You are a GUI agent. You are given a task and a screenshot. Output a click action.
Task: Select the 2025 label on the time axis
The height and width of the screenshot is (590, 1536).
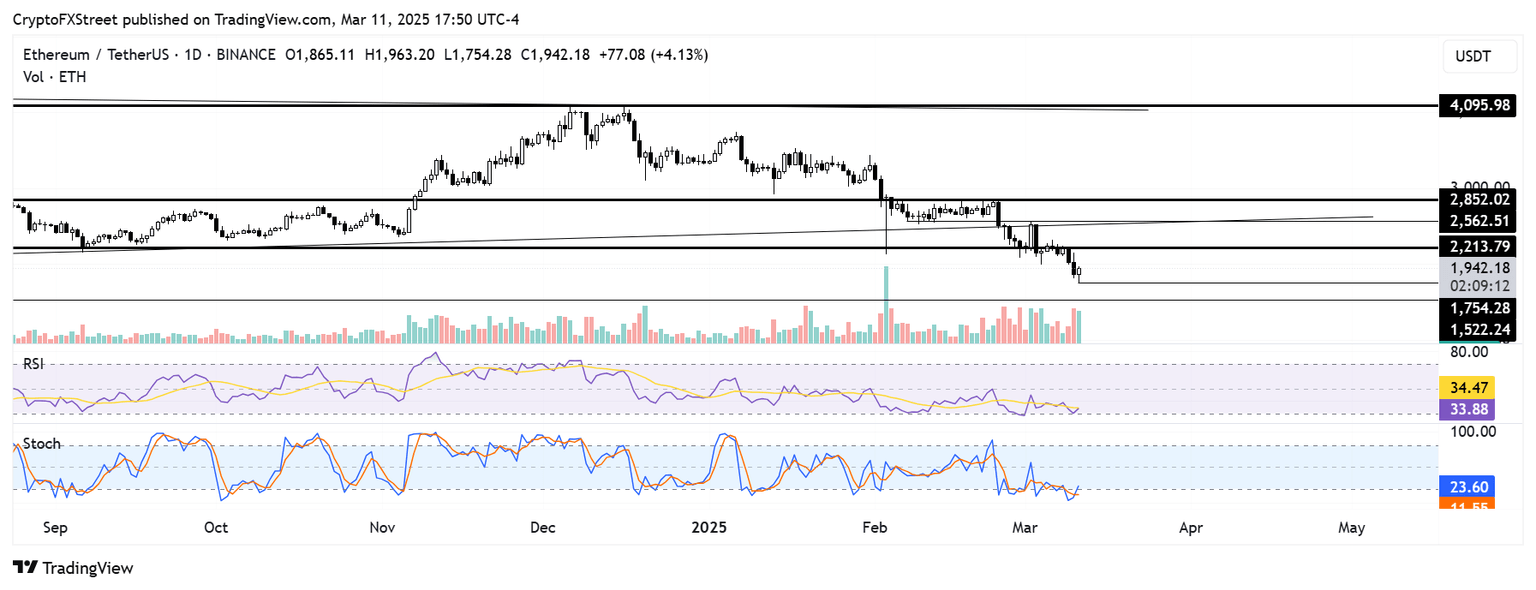tap(710, 527)
